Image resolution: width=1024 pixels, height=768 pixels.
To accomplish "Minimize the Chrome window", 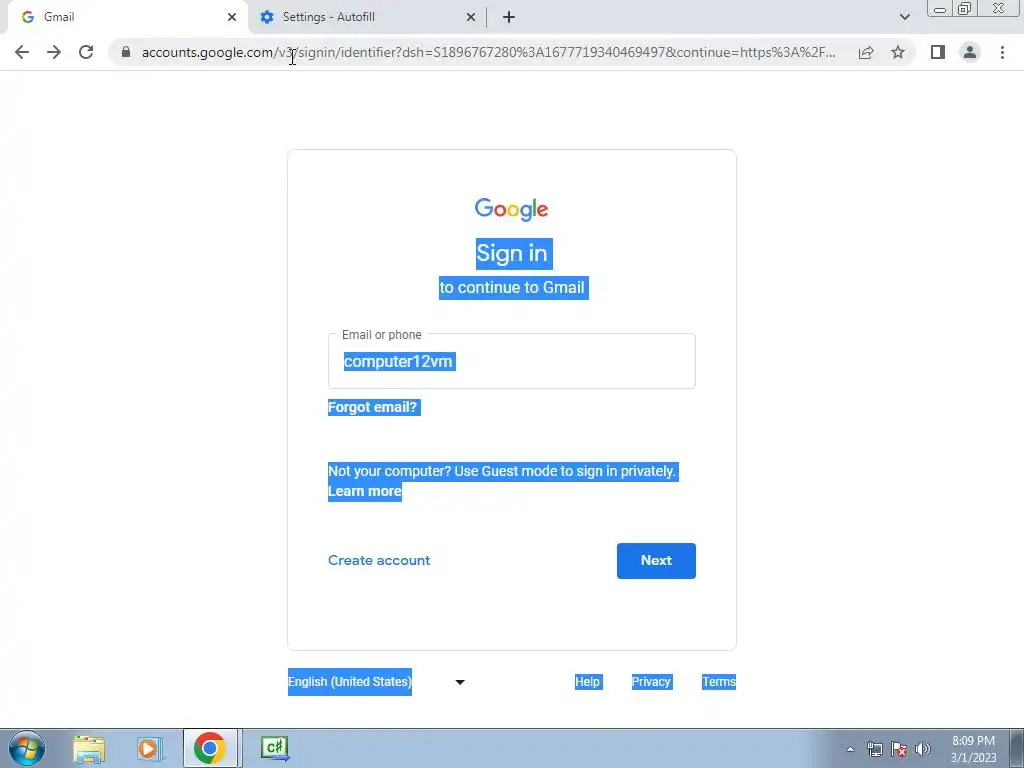I will click(x=940, y=9).
